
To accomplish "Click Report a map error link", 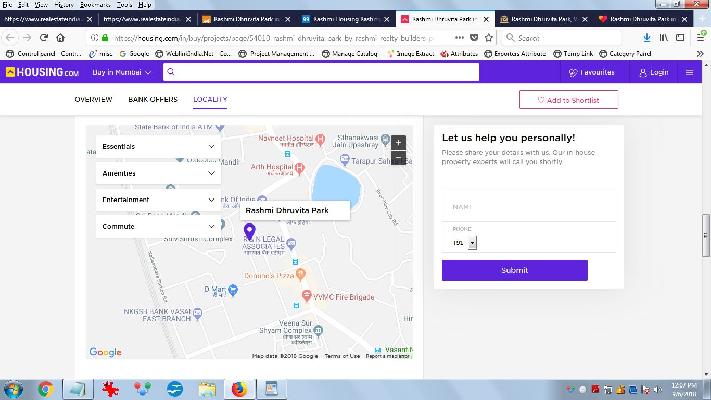I will pos(388,356).
